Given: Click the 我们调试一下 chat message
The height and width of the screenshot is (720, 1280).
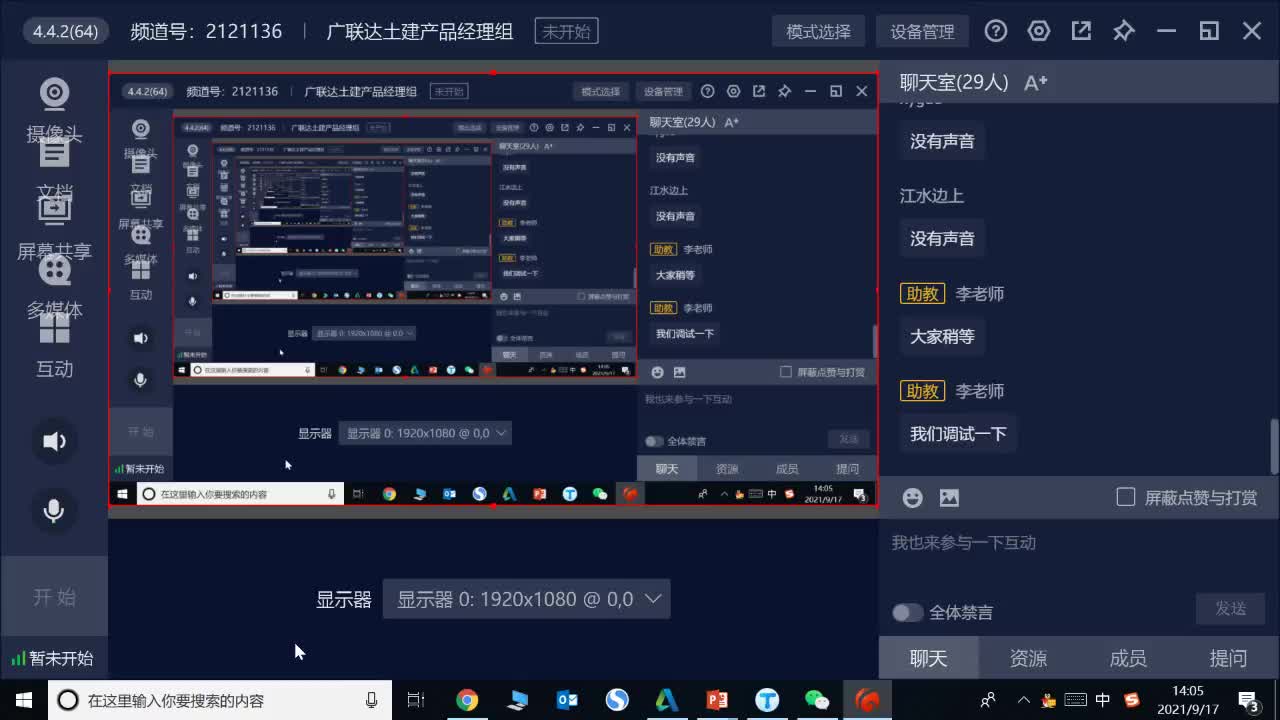Looking at the screenshot, I should pyautogui.click(x=958, y=434).
